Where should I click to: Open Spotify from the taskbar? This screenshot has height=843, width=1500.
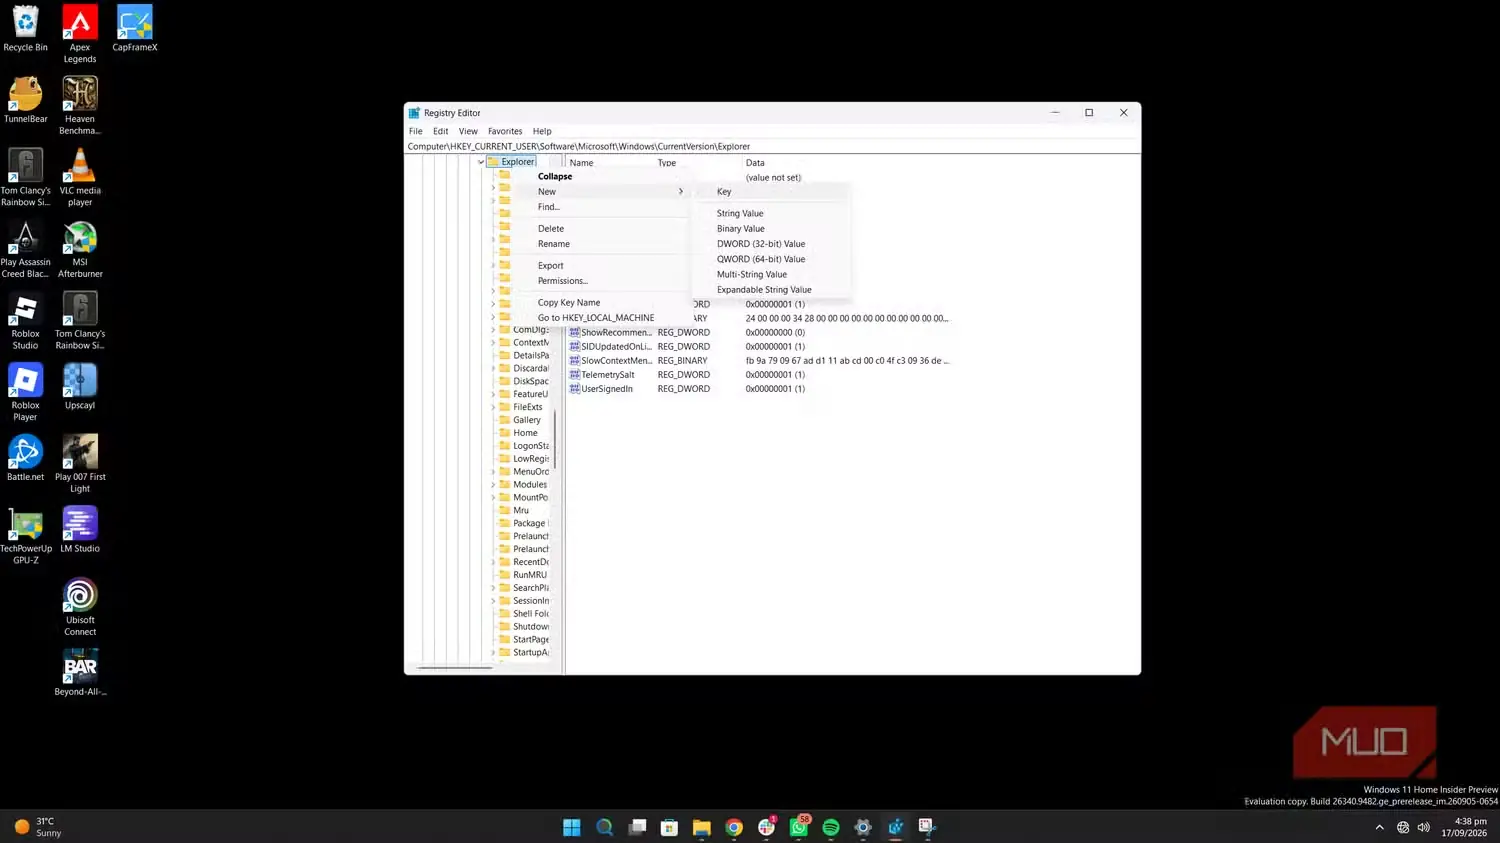831,827
